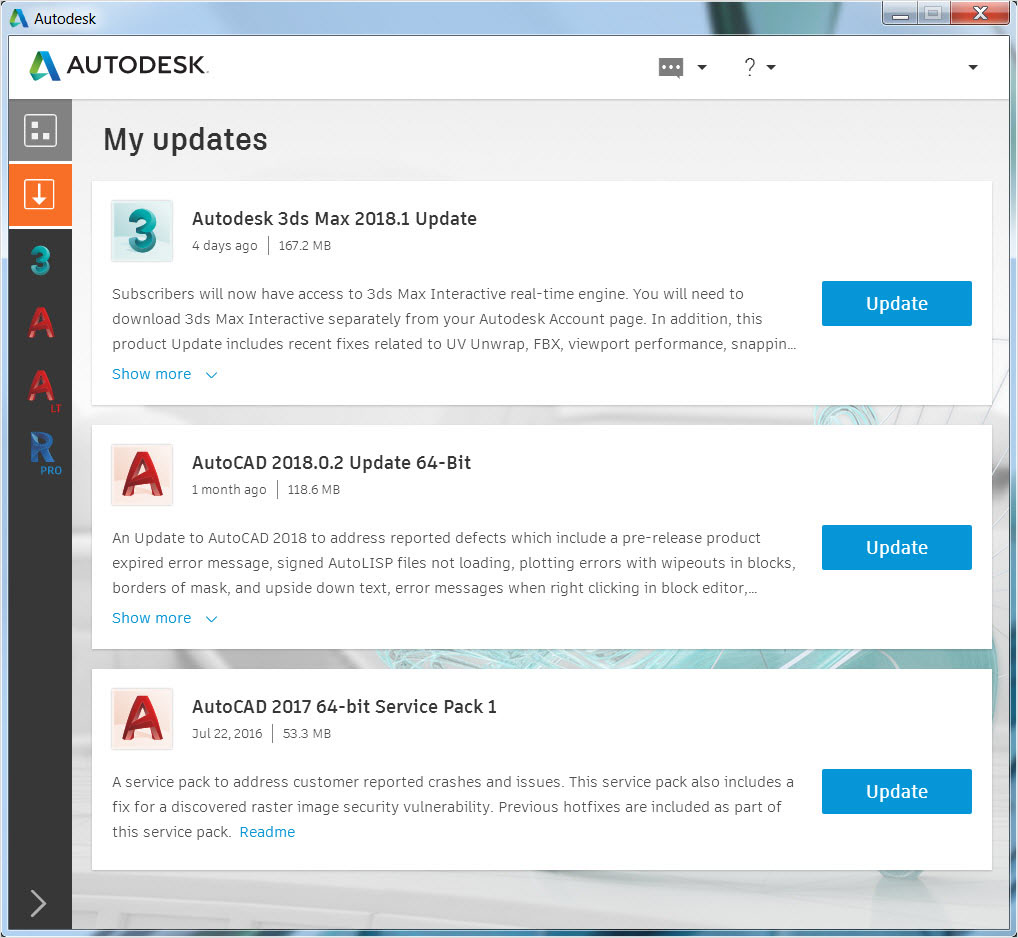Open the dropdown arrow beside the help icon
This screenshot has width=1018, height=938.
(771, 67)
